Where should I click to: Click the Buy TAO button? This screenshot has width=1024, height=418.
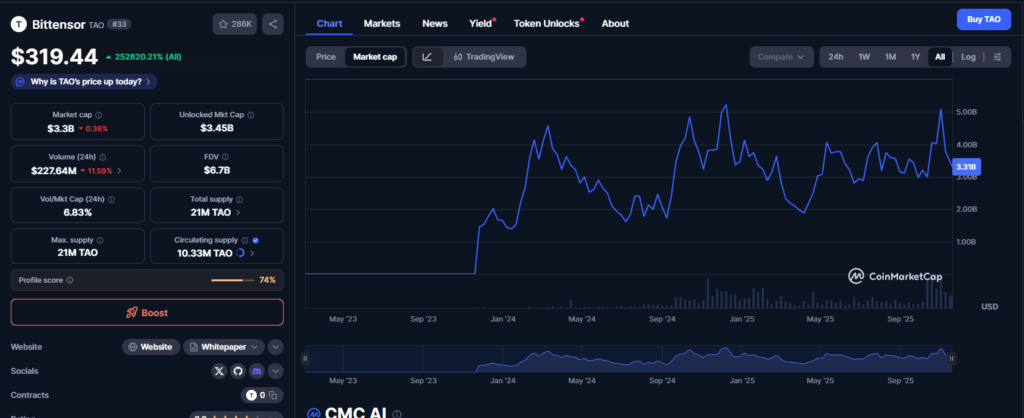click(984, 20)
